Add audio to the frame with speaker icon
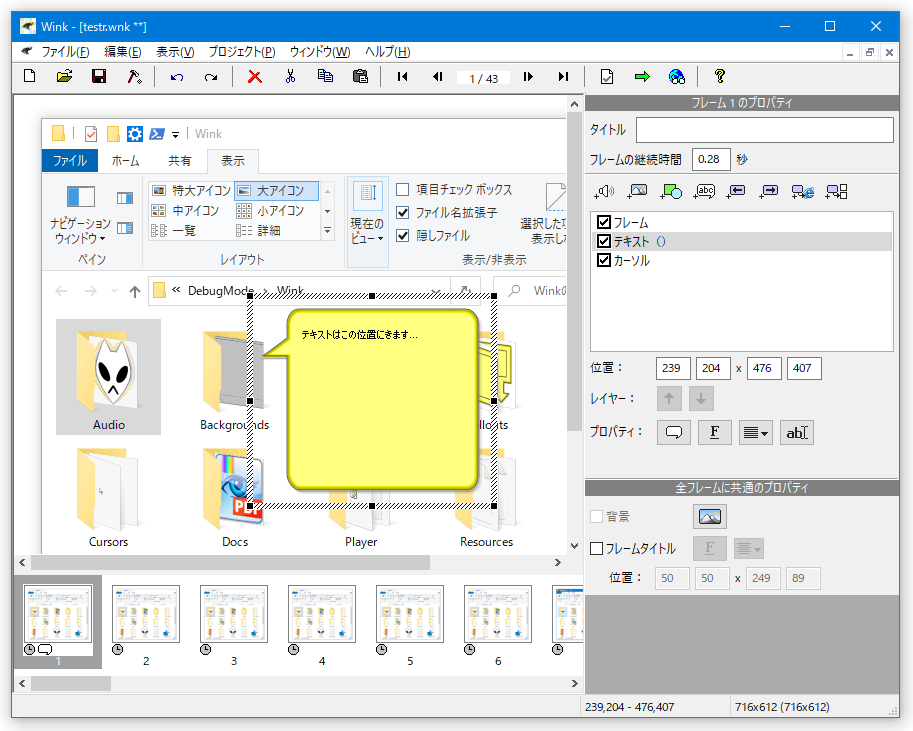913x731 pixels. (604, 191)
